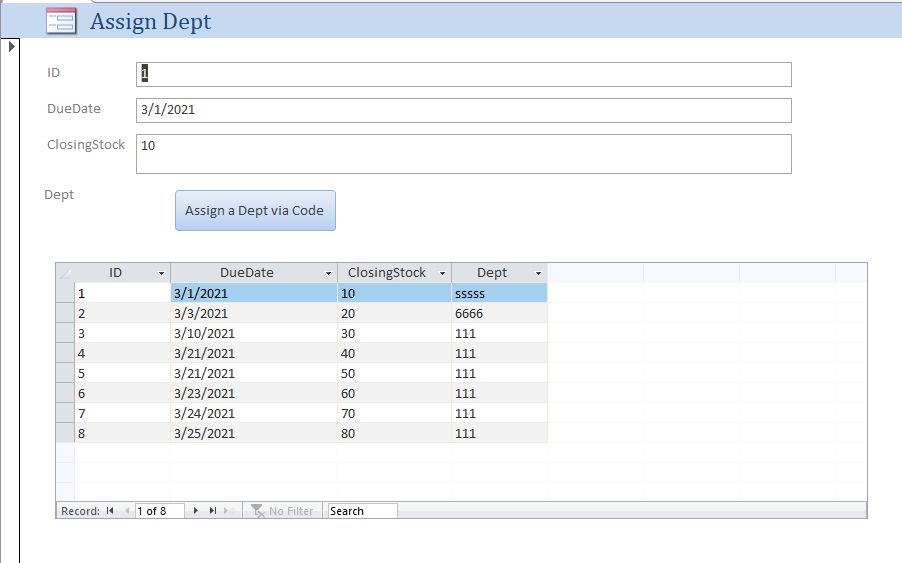The height and width of the screenshot is (563, 902).
Task: Click ID cell with value 4
Action: pos(123,353)
